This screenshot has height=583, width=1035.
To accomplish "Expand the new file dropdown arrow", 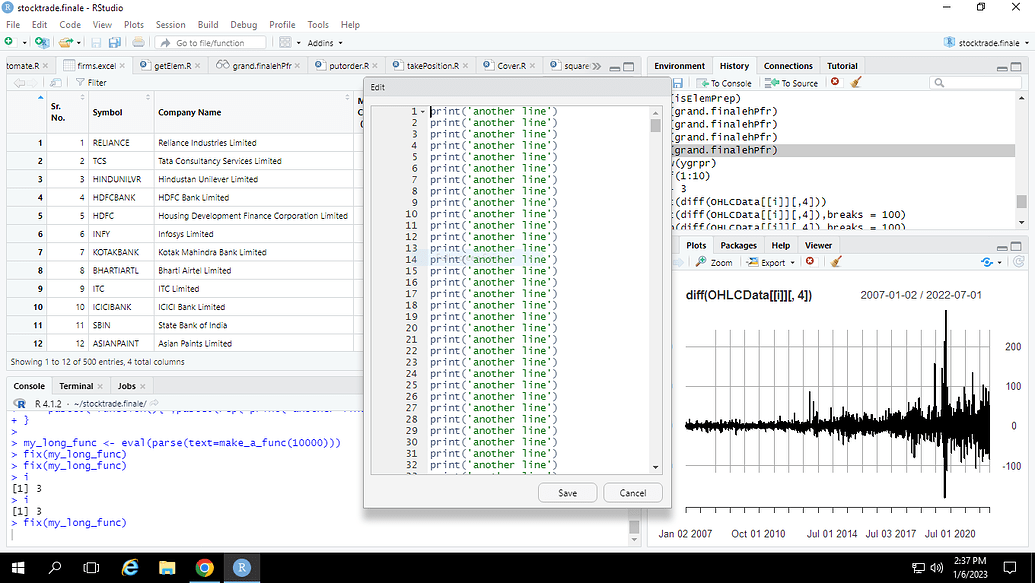I will pos(23,43).
